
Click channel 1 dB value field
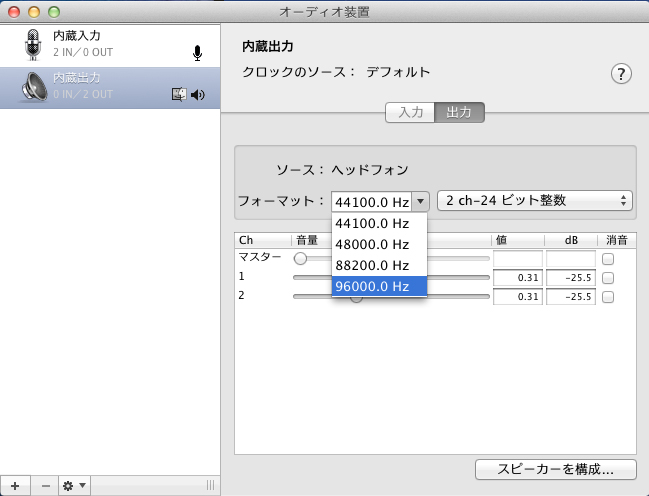coord(570,277)
